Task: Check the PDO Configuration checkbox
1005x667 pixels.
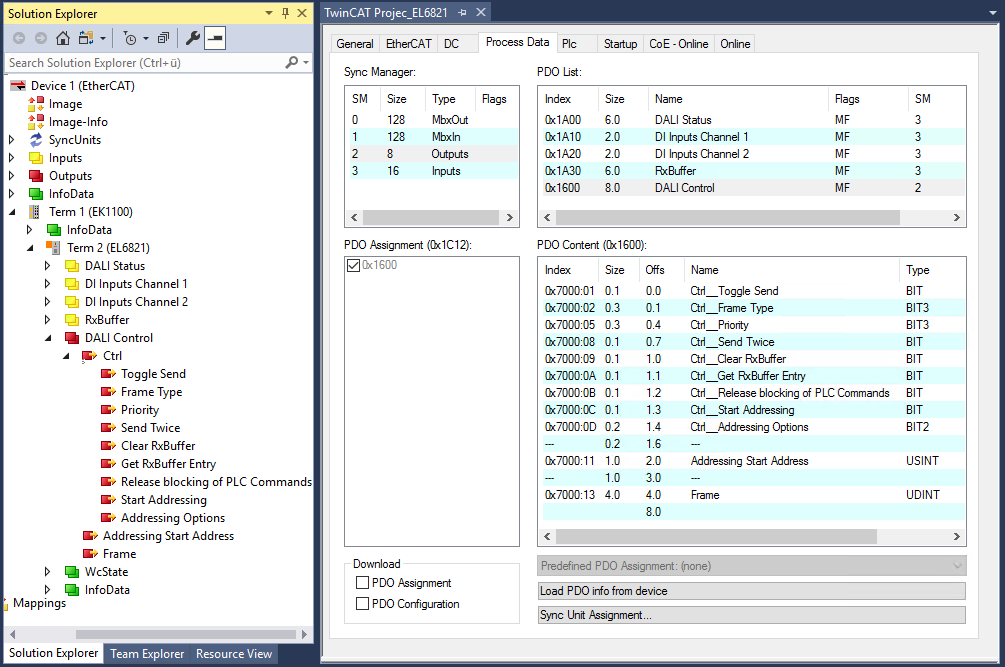Action: [362, 603]
